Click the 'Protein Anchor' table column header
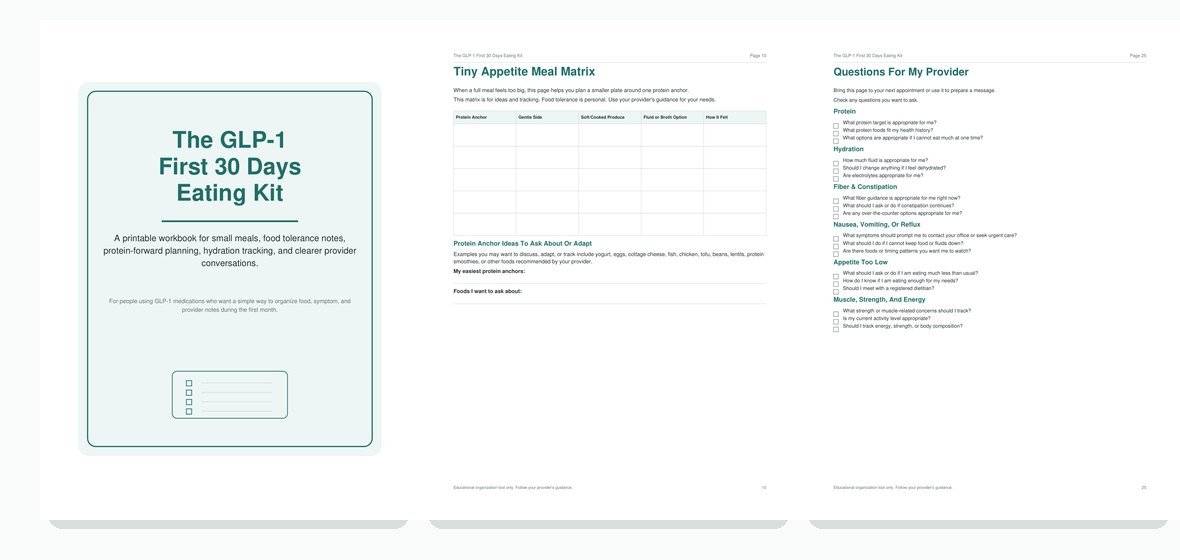Image resolution: width=1180 pixels, height=560 pixels. 485,117
